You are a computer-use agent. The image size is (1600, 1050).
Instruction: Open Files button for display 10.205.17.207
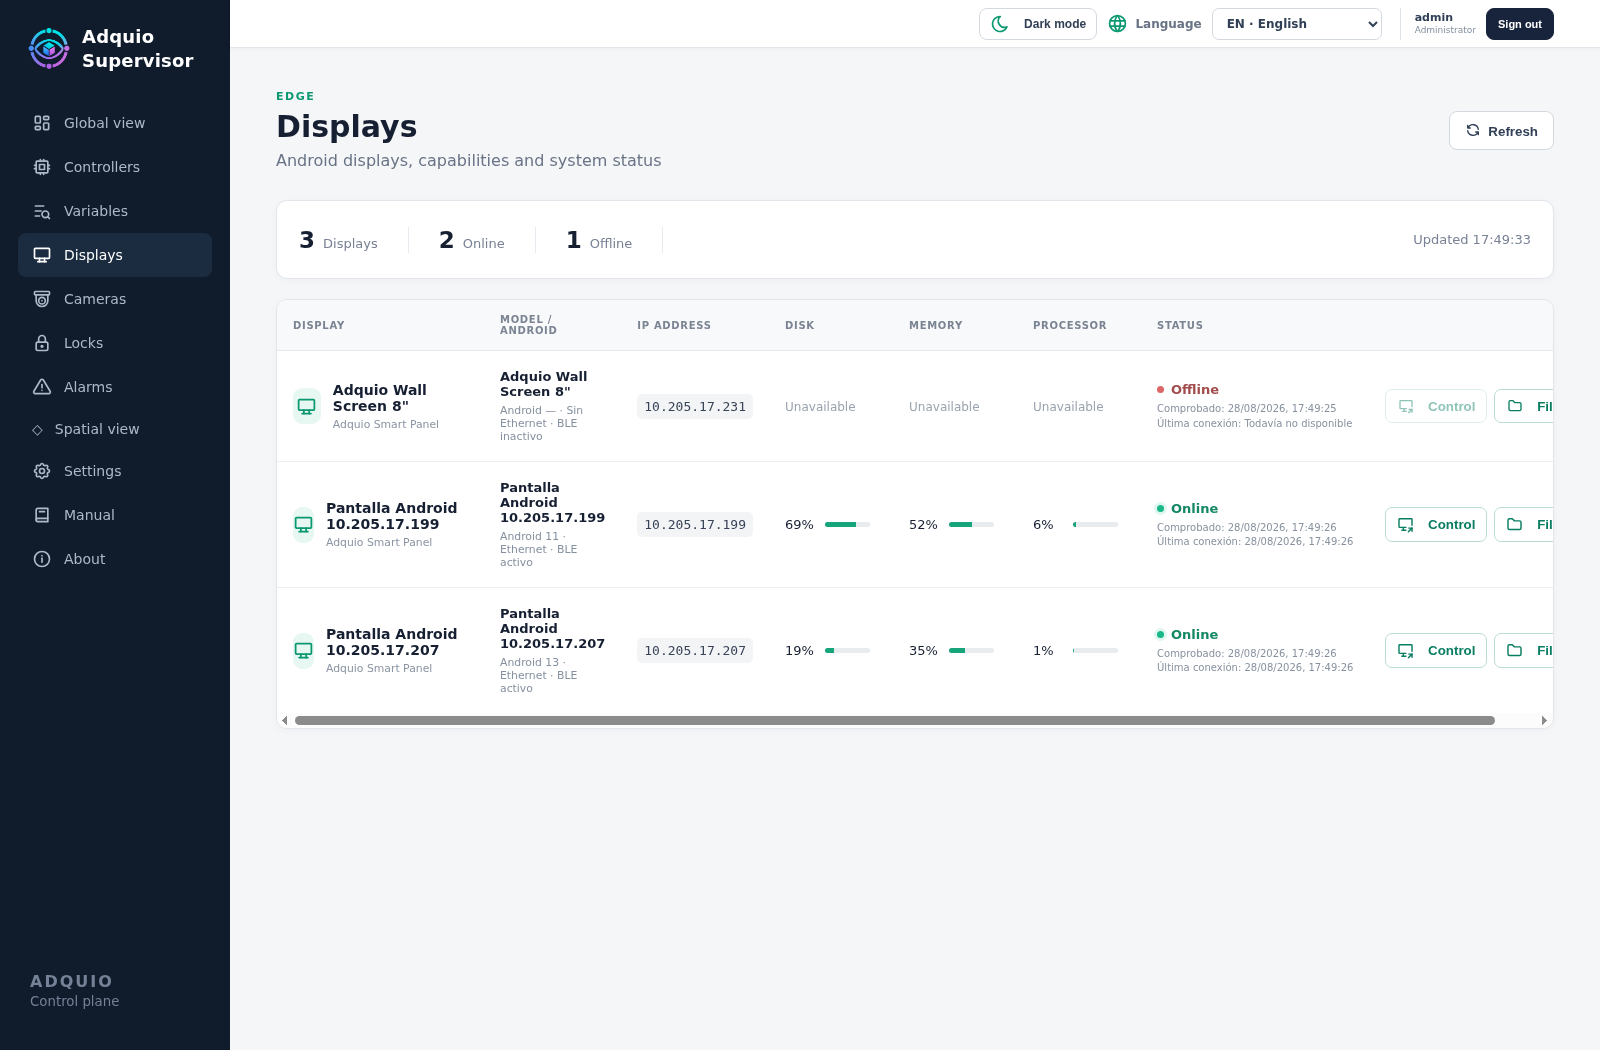coord(1524,650)
